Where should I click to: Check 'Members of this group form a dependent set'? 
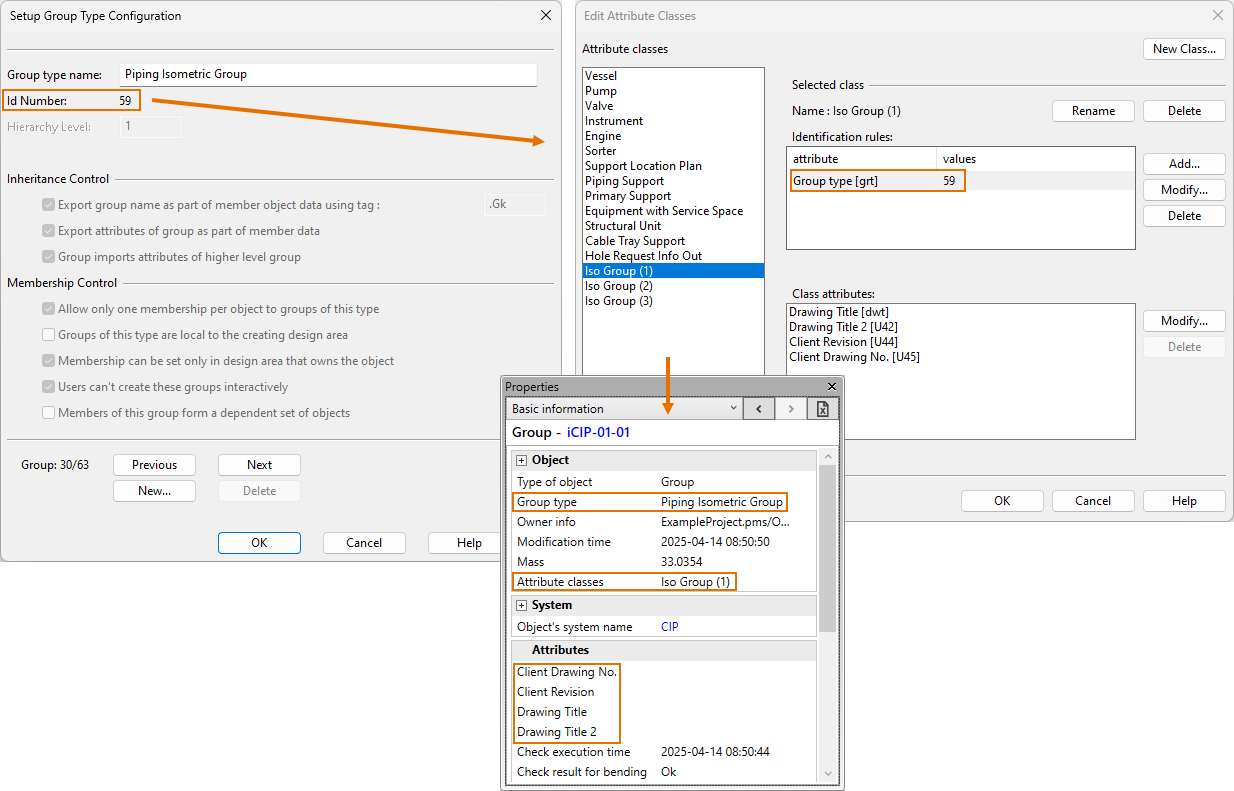click(49, 413)
